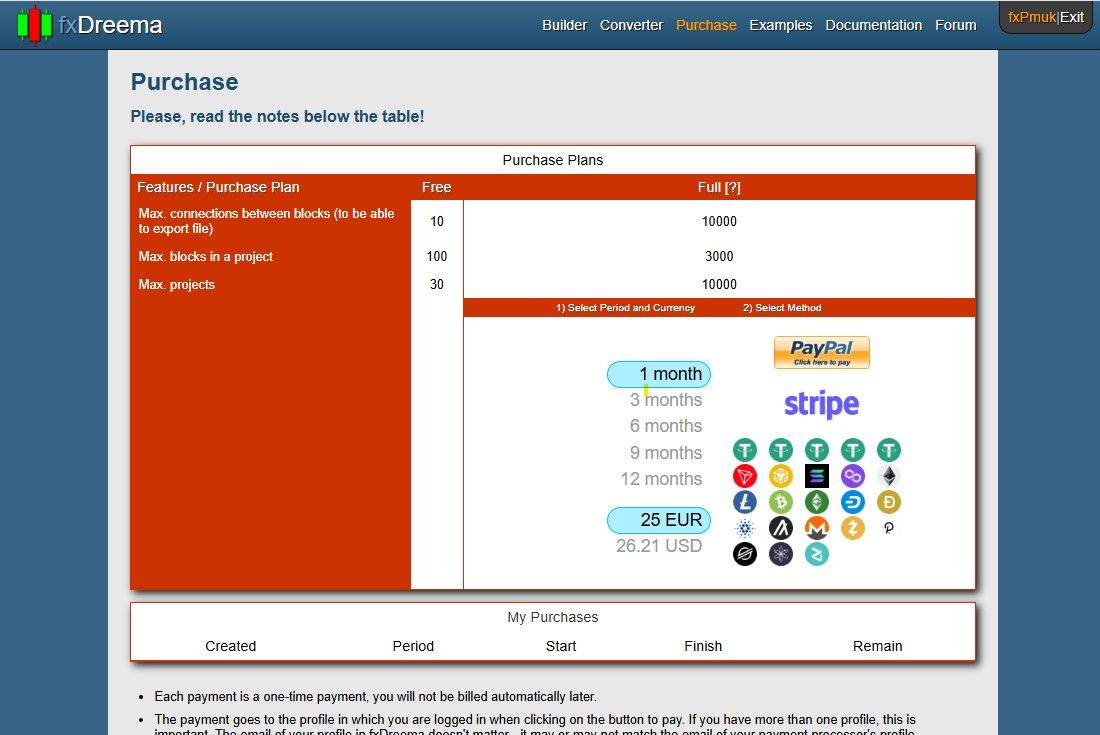
Task: Click the 'Purchase Plans' table title
Action: 553,160
